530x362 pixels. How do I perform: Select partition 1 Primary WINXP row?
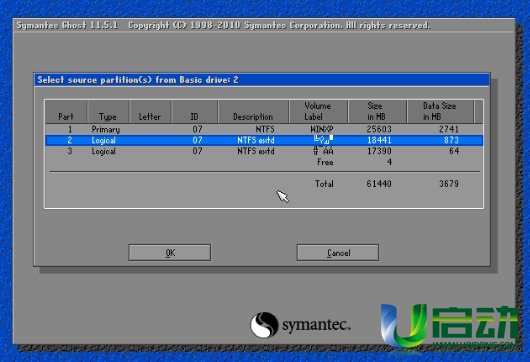click(x=264, y=129)
